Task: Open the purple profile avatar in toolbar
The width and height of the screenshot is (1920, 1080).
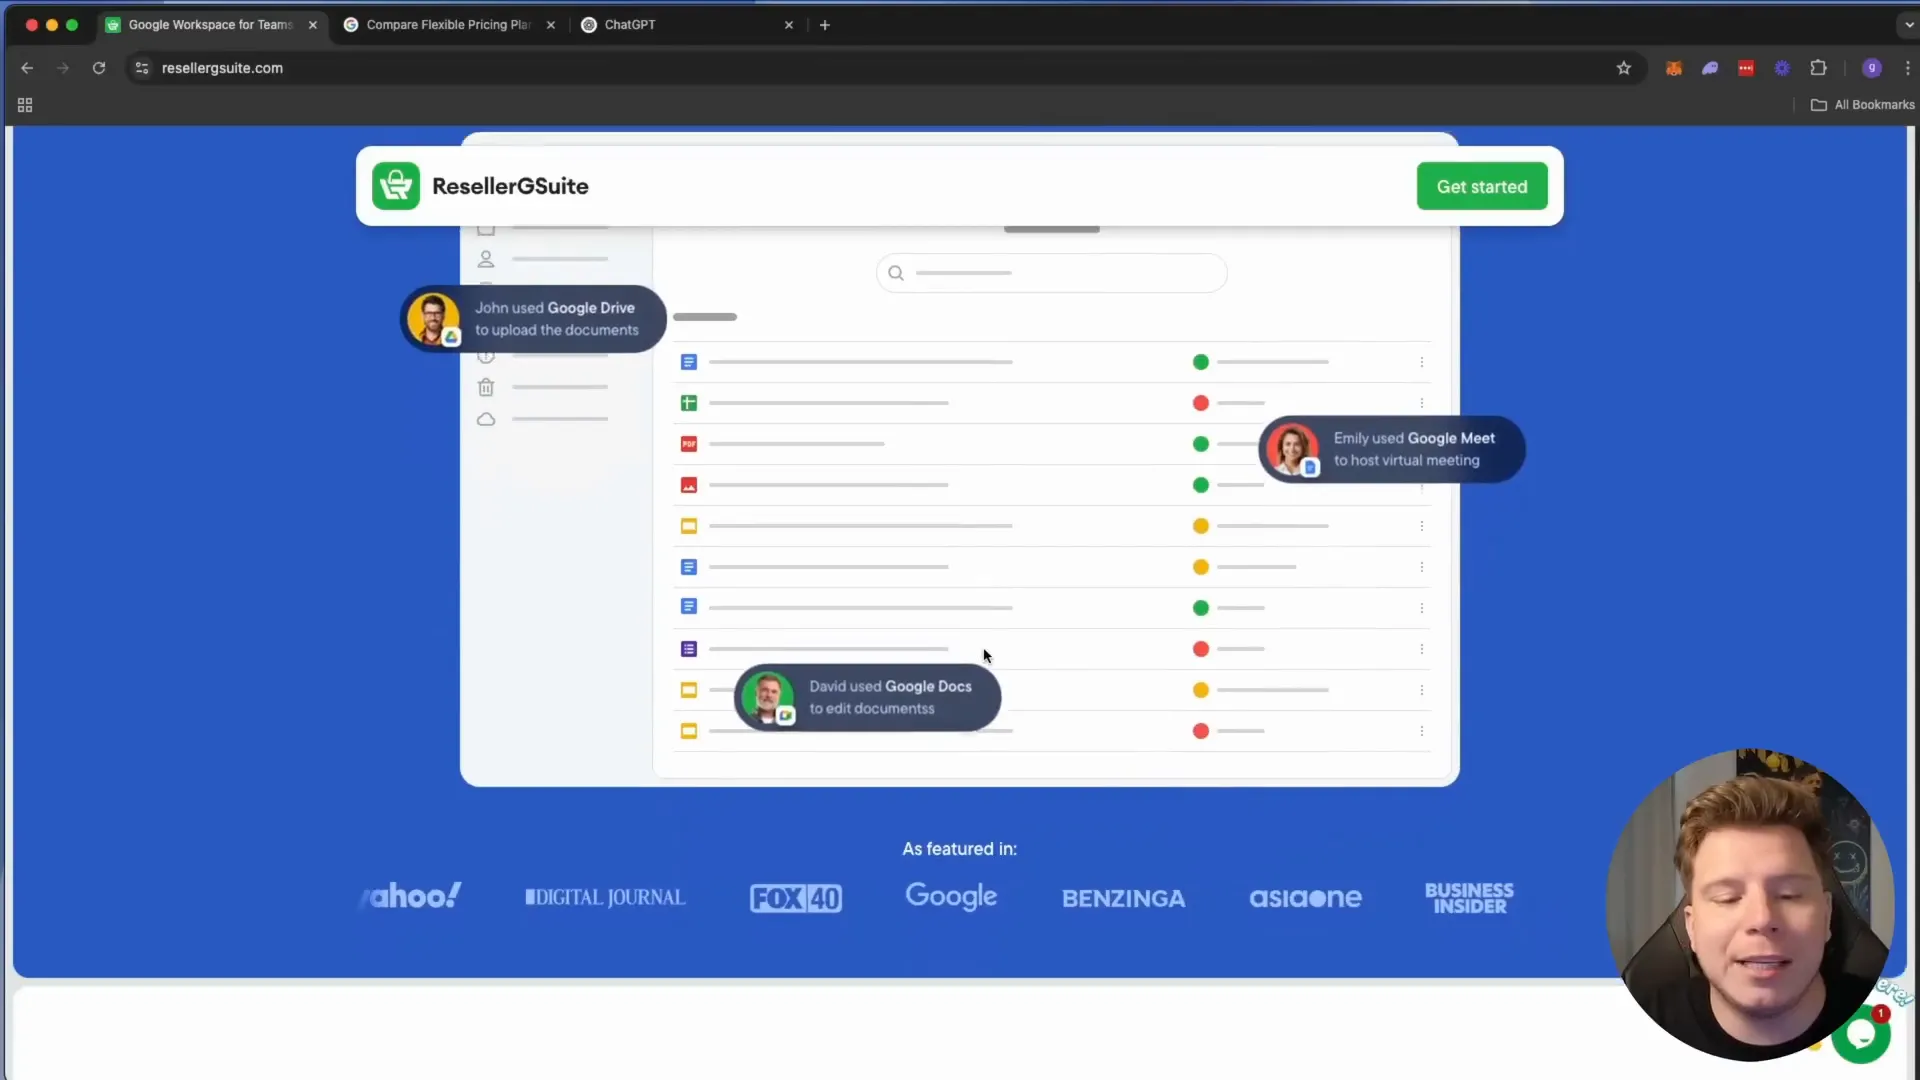Action: pos(1872,68)
